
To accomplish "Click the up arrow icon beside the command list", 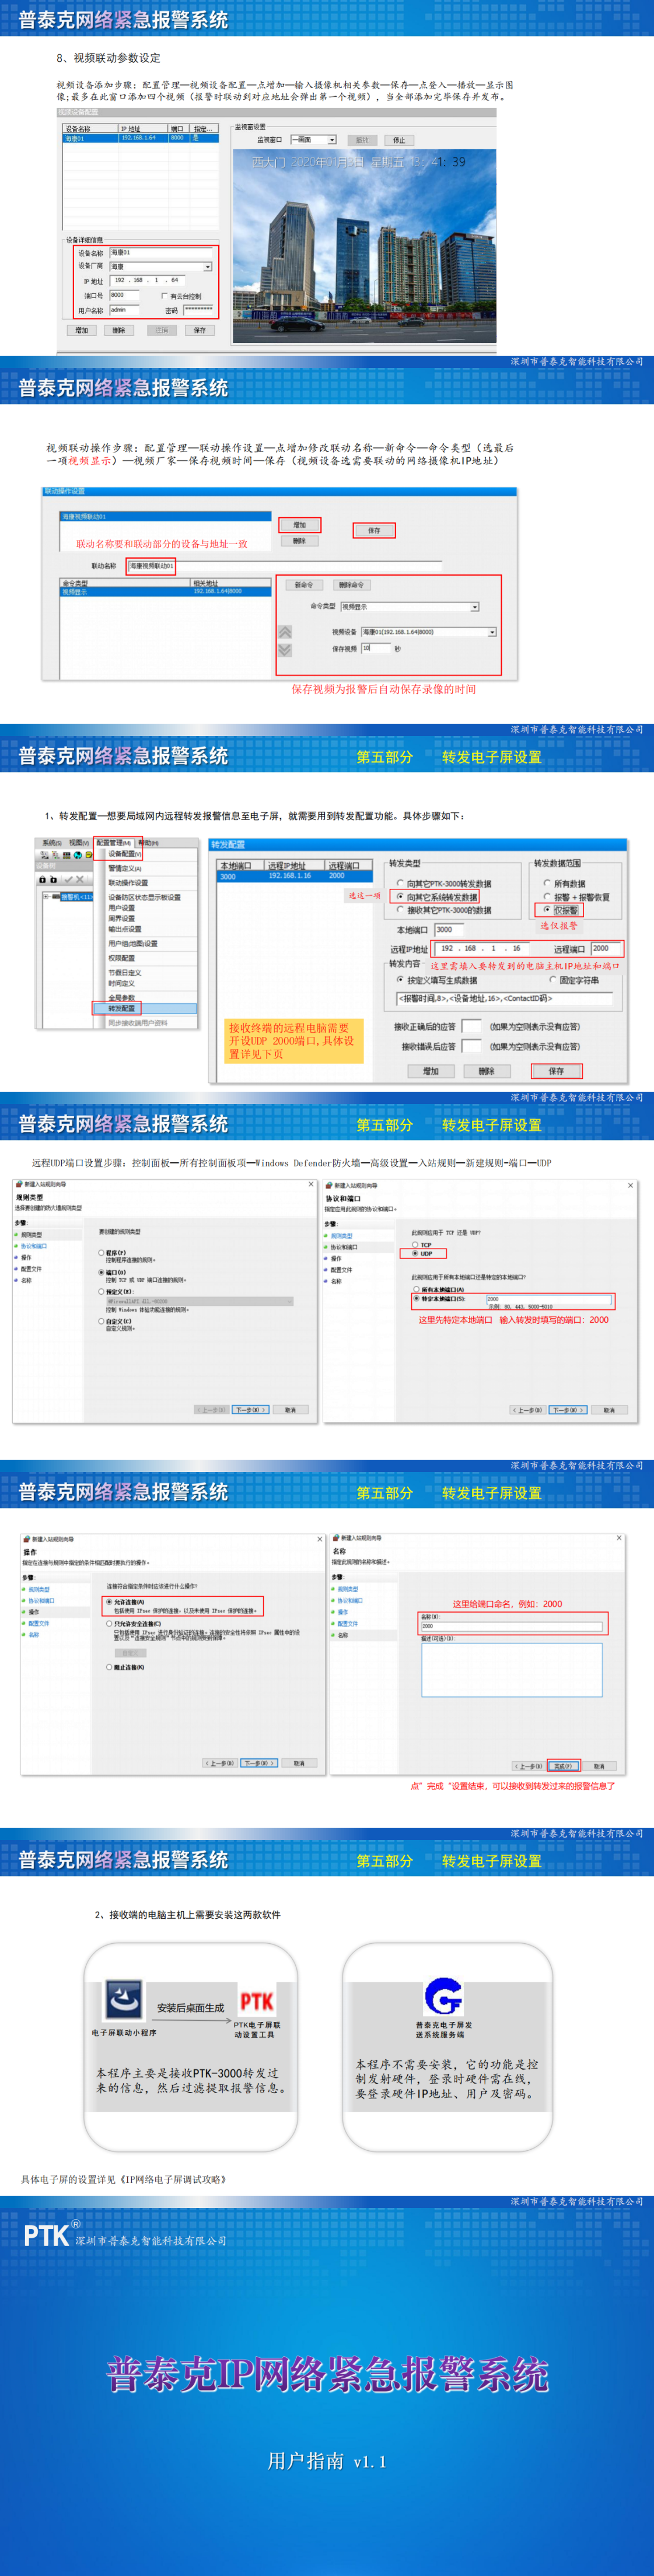I will (x=285, y=632).
